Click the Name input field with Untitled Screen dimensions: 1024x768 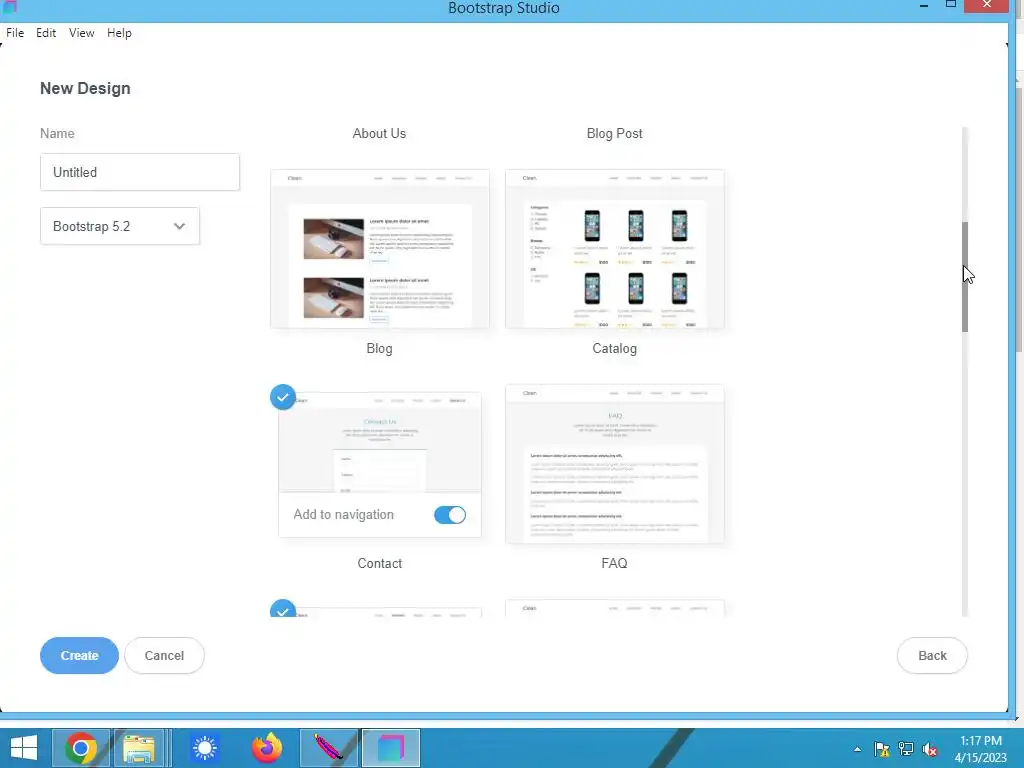click(140, 172)
